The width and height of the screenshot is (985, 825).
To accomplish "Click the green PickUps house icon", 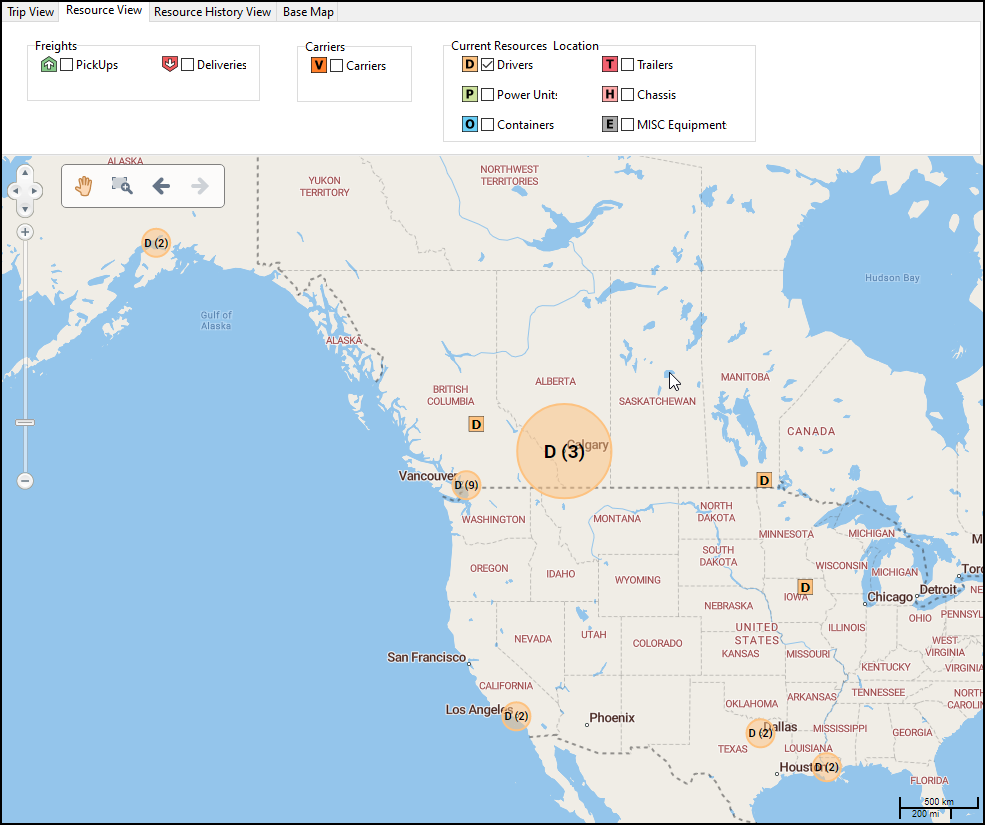I will tap(48, 63).
